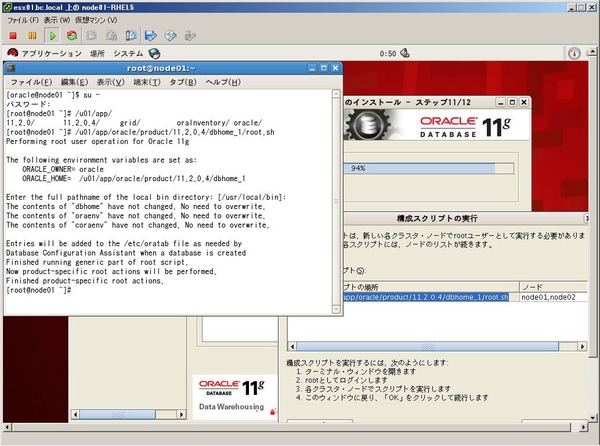This screenshot has width=600, height=446.
Task: Open the 仮想マシン(V) menu
Action: [96, 20]
